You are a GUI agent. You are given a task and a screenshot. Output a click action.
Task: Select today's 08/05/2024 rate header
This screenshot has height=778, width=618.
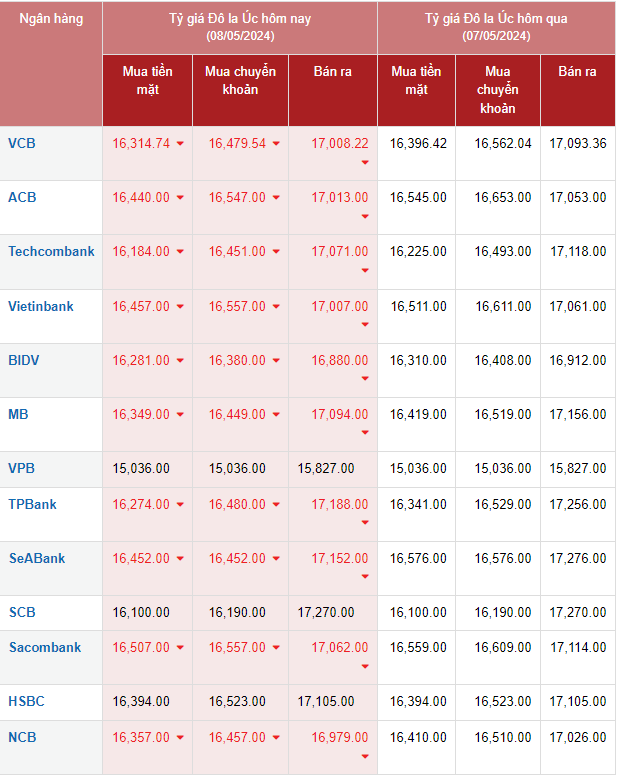point(240,27)
